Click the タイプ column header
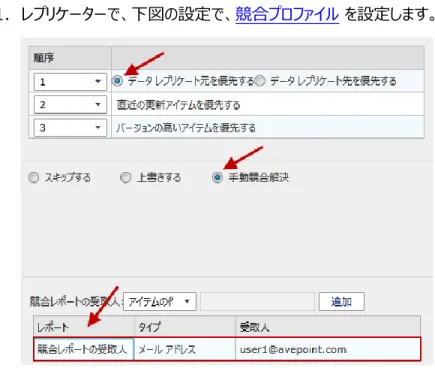 [x=185, y=327]
